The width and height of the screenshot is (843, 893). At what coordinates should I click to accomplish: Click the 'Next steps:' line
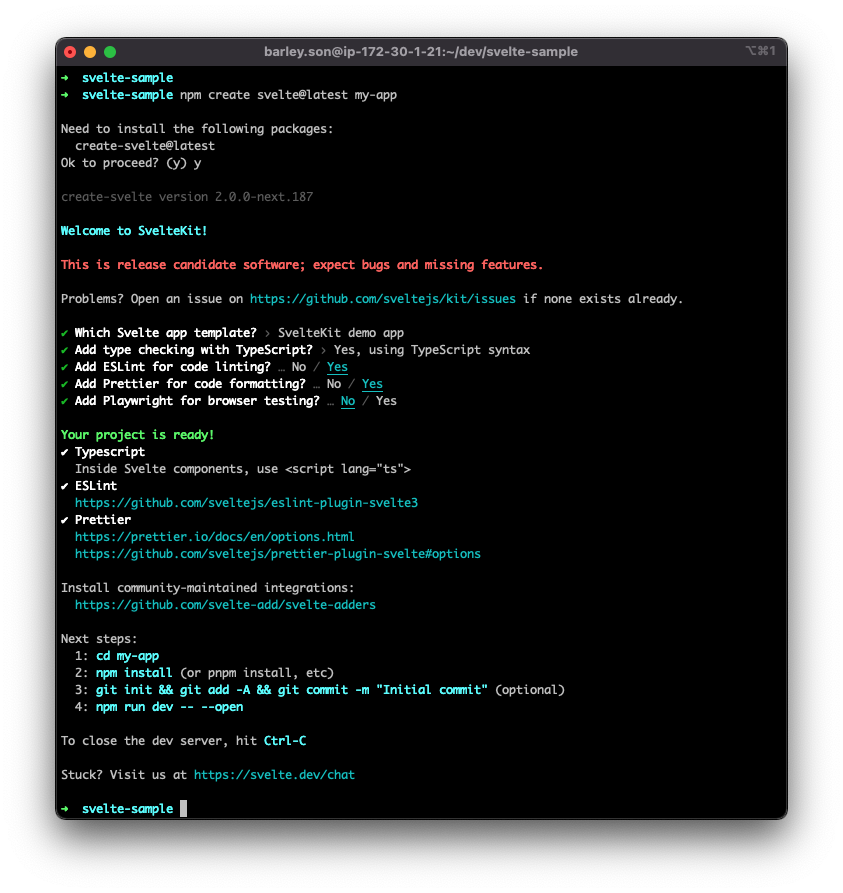coord(99,639)
